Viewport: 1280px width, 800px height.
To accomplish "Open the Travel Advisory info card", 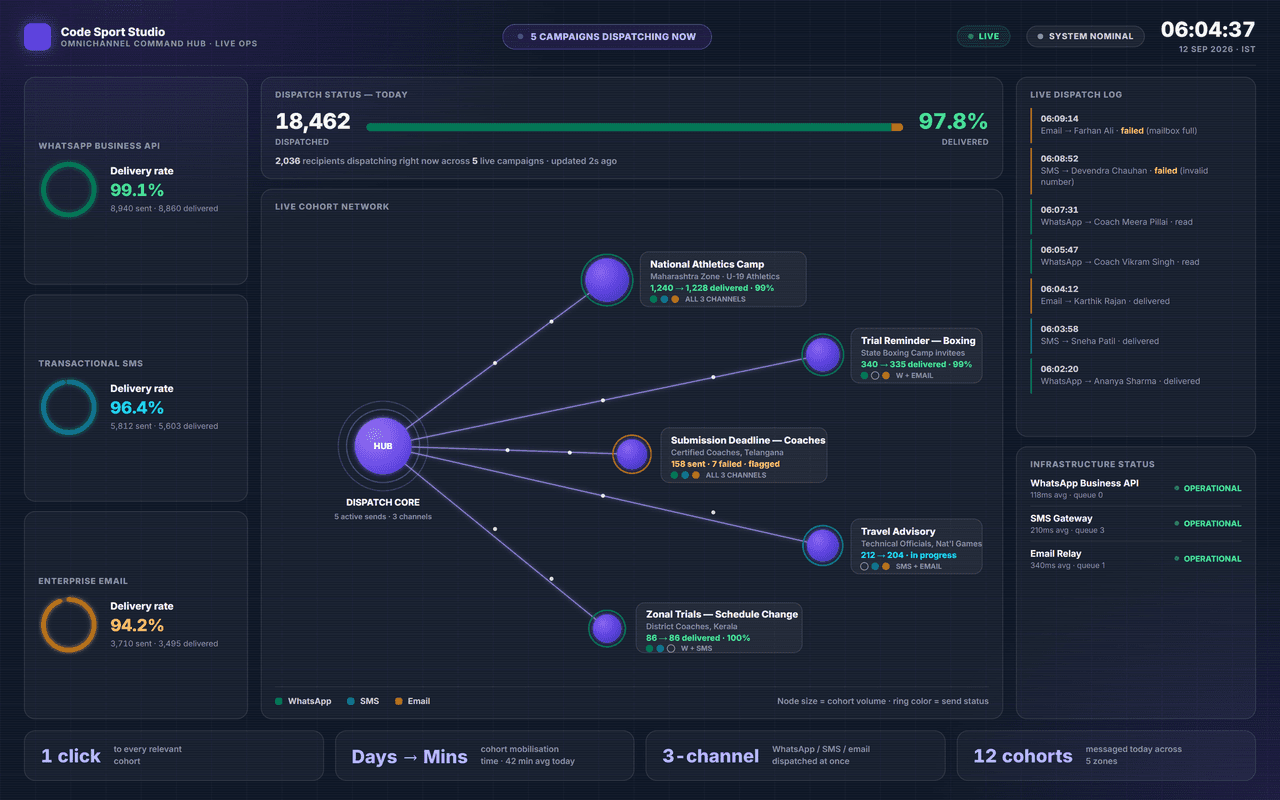I will point(917,547).
